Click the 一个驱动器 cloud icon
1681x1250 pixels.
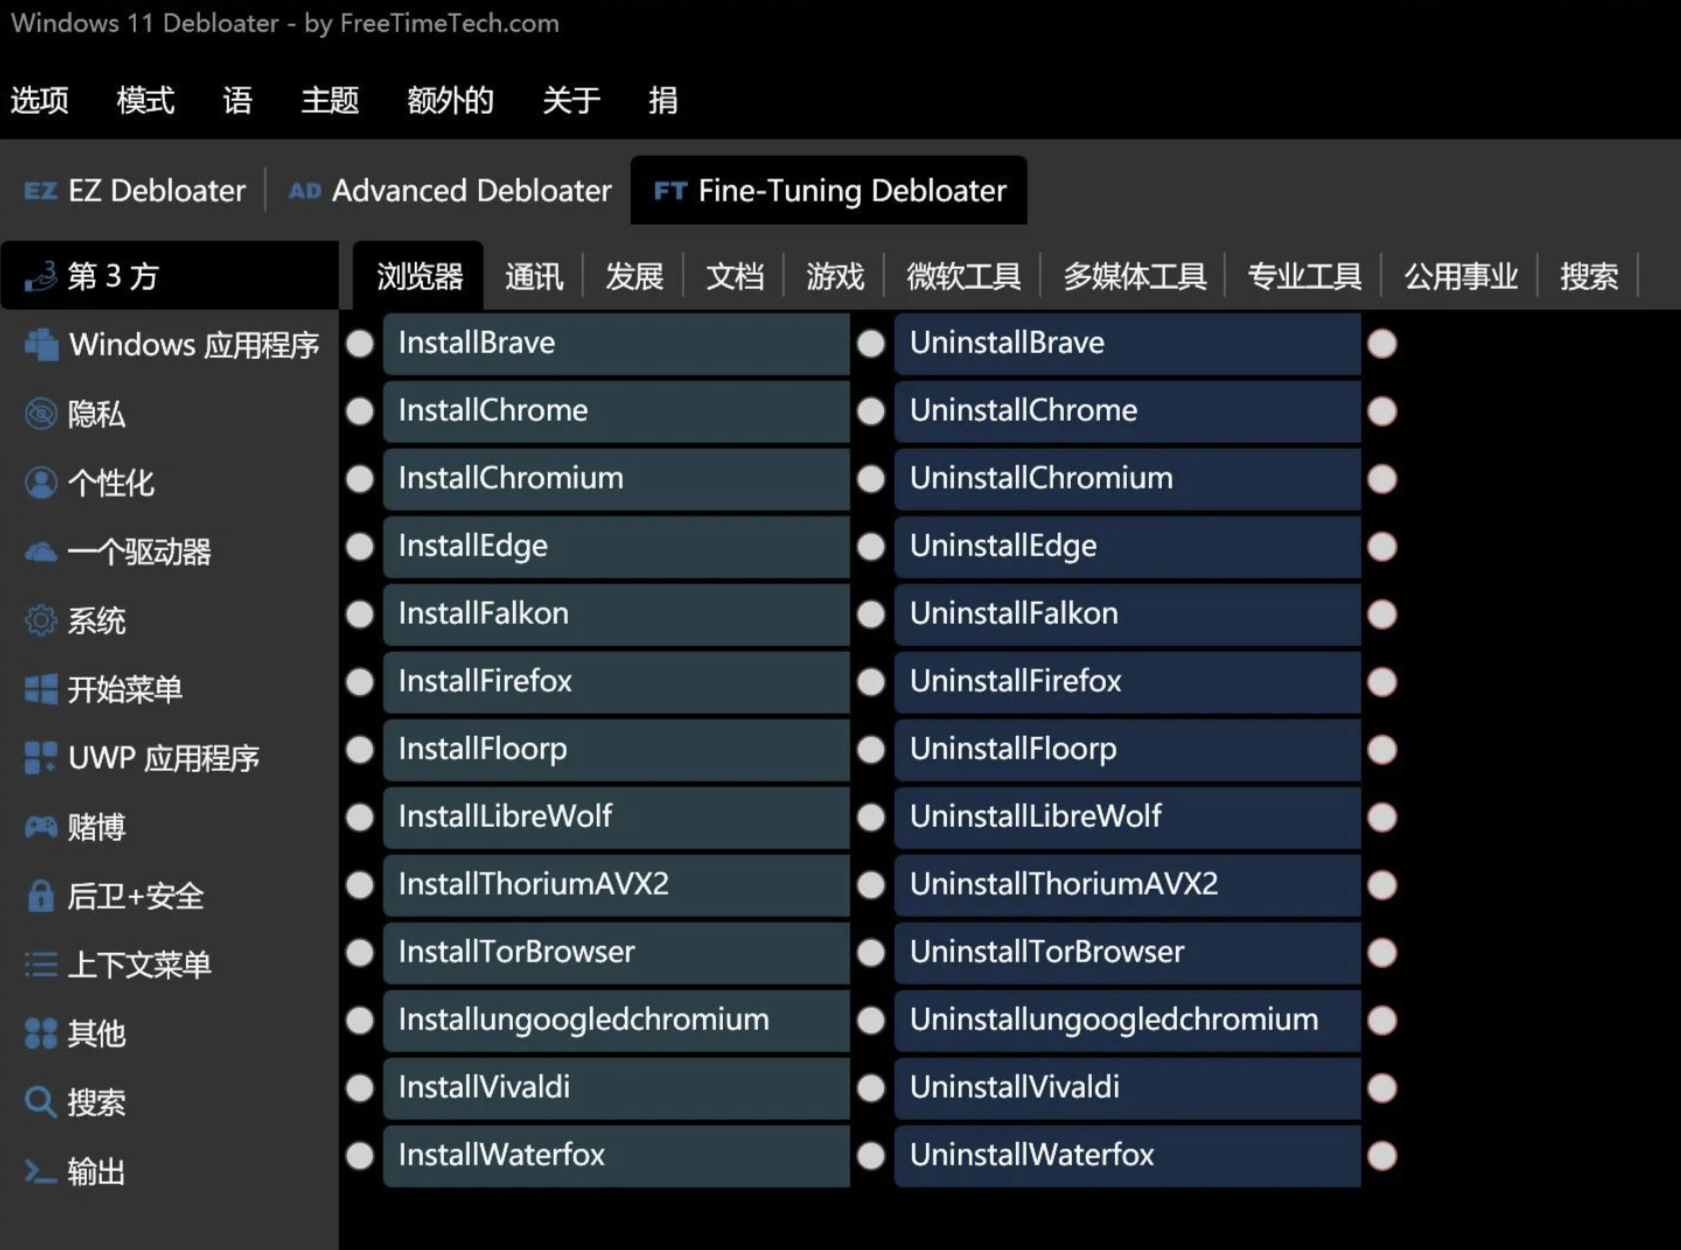[41, 552]
